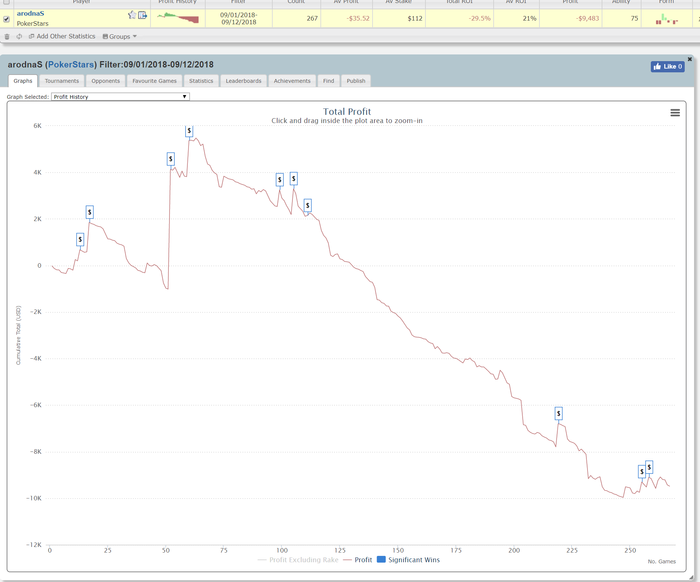This screenshot has height=582, width=700.
Task: Click the $ marker near game 255
Action: (x=642, y=471)
